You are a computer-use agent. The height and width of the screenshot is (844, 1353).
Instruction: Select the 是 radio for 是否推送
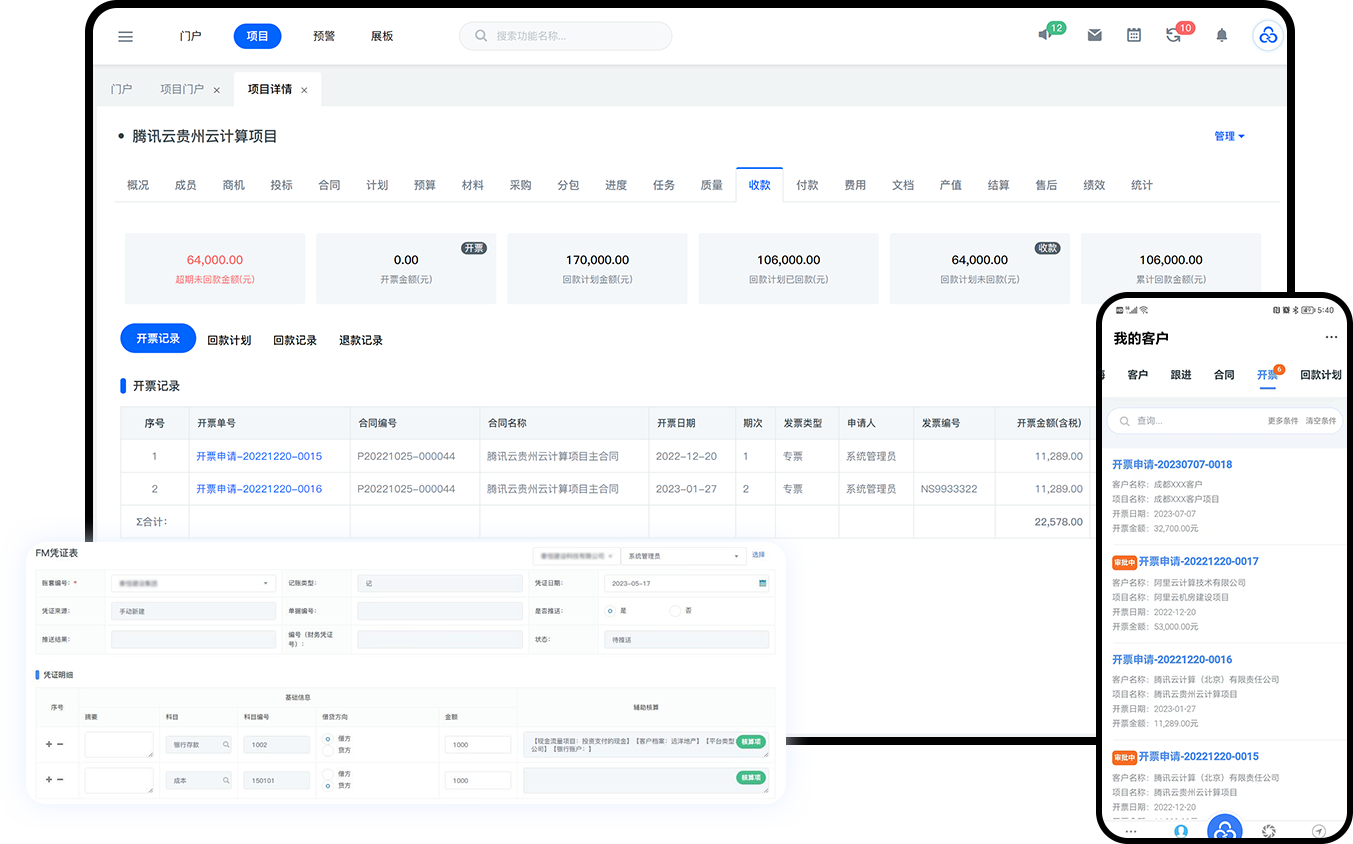610,610
